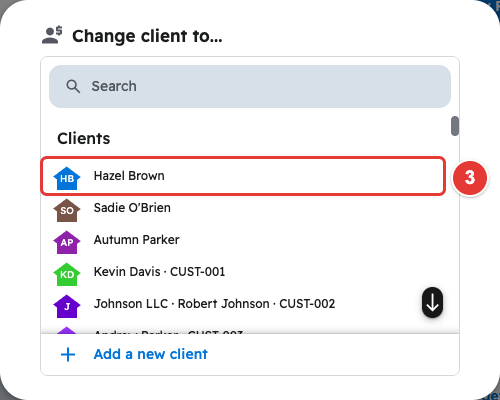This screenshot has width=500, height=400.
Task: Click the plus icon beside Add a new client
Action: click(x=68, y=354)
